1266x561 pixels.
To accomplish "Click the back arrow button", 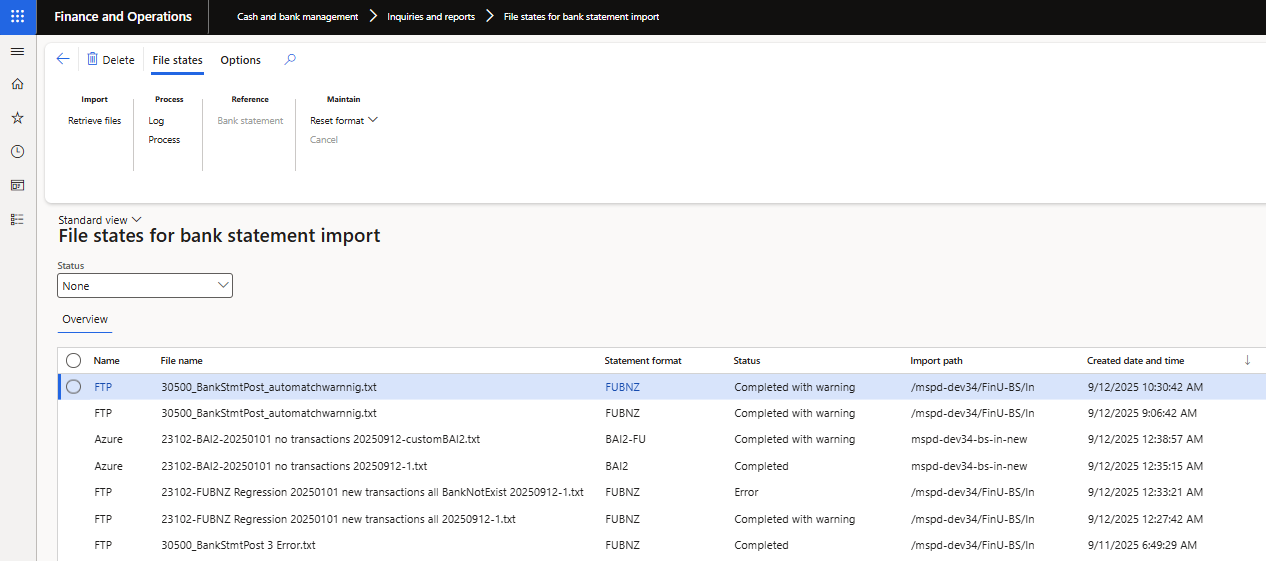I will (63, 60).
